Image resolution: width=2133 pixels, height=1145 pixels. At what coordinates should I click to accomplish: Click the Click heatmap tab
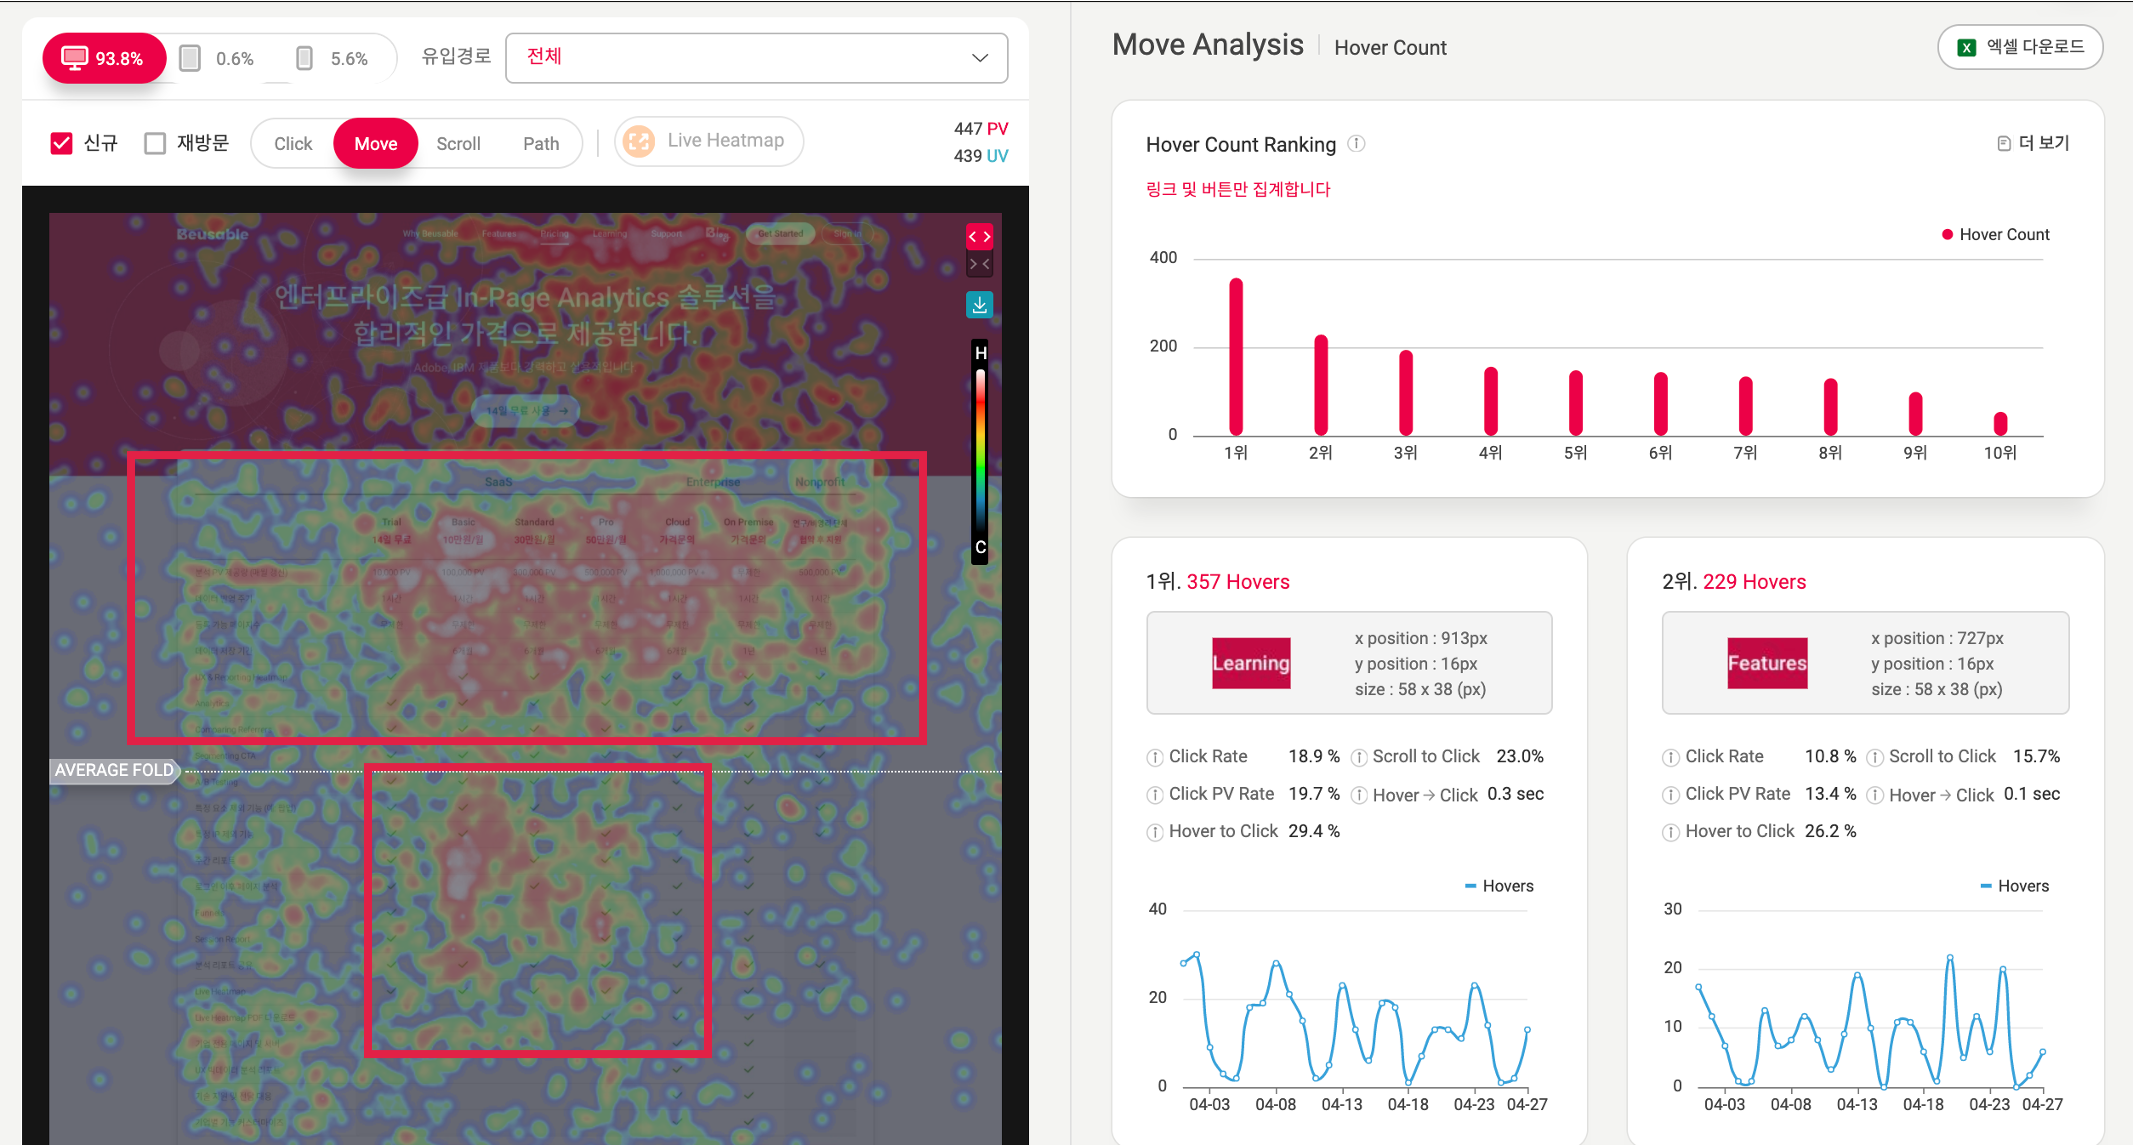291,142
